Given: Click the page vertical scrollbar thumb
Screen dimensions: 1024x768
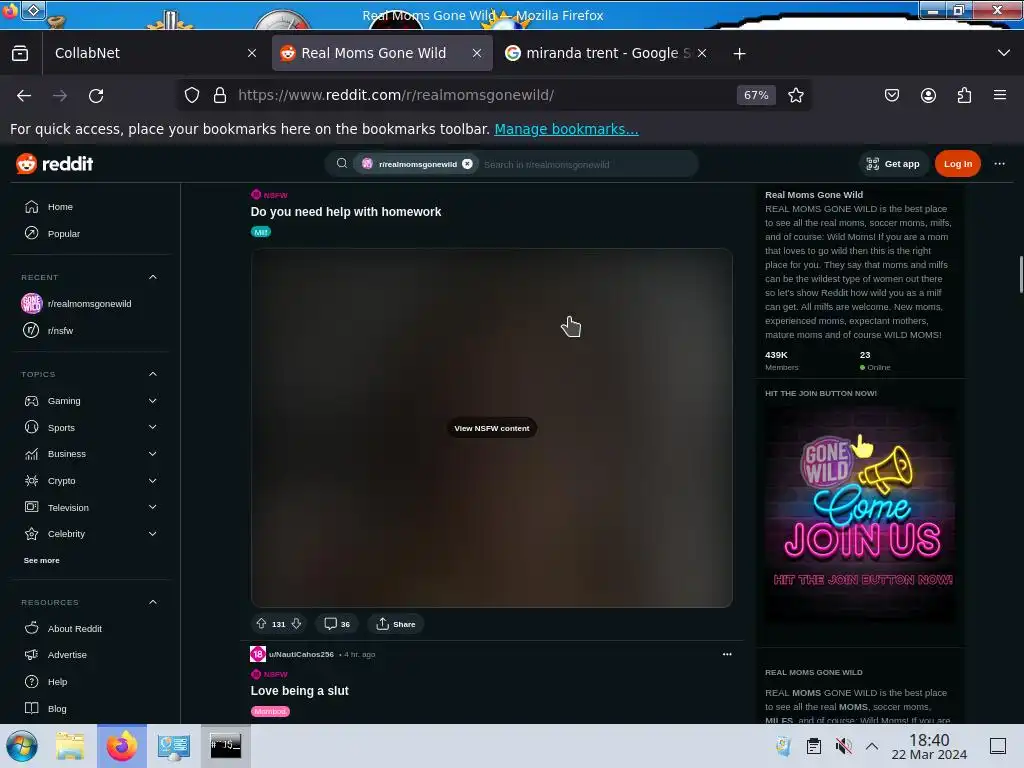Looking at the screenshot, I should point(1021,275).
